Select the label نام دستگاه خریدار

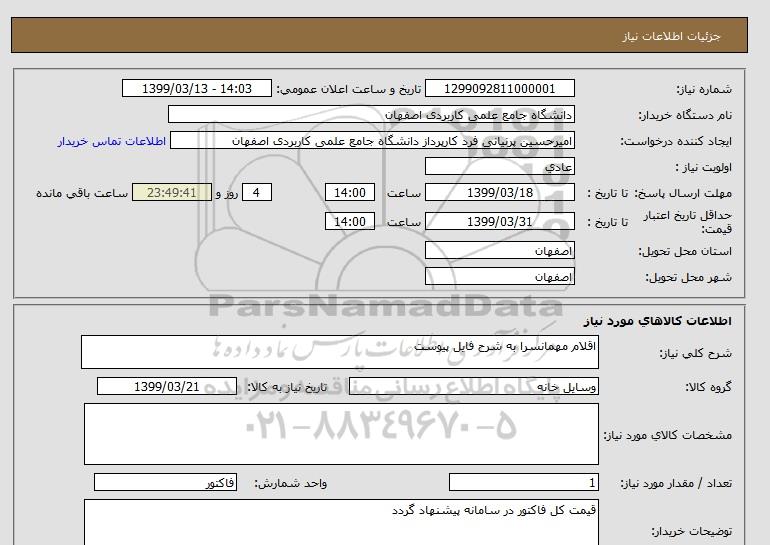[x=685, y=115]
